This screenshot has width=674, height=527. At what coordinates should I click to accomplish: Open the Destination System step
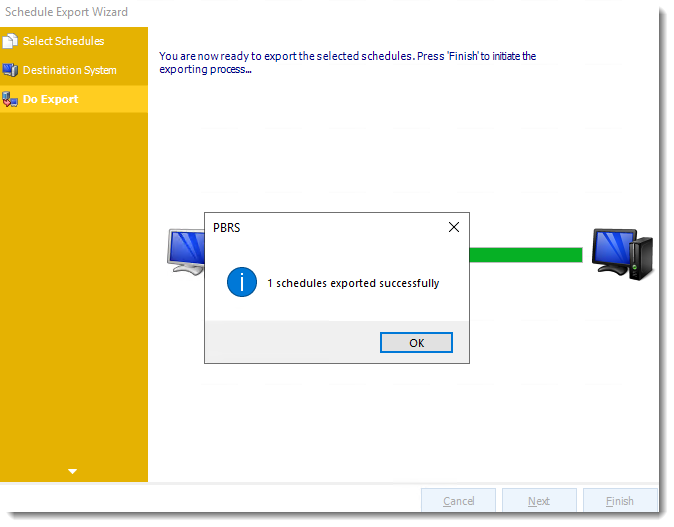(74, 70)
